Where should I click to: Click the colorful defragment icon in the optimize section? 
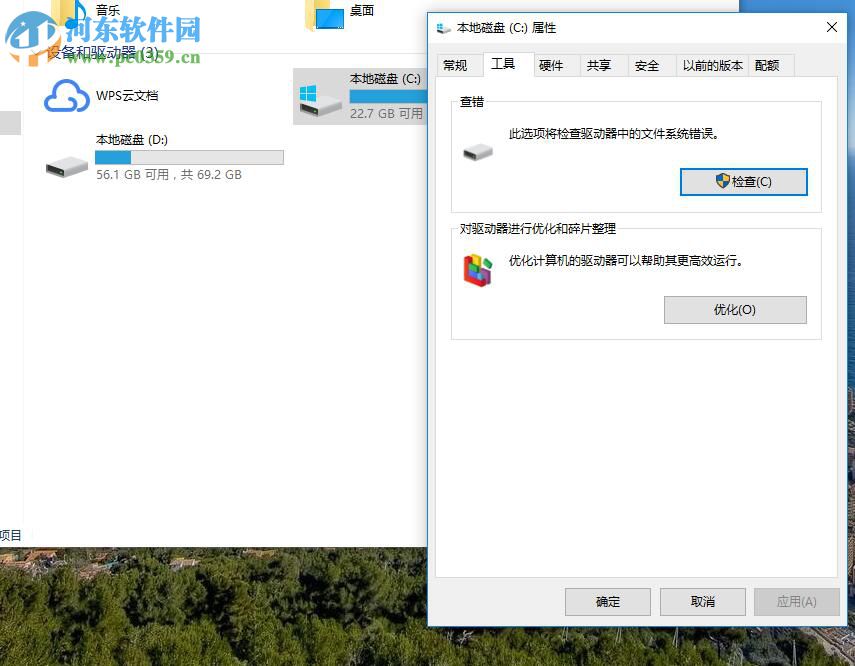click(x=477, y=269)
